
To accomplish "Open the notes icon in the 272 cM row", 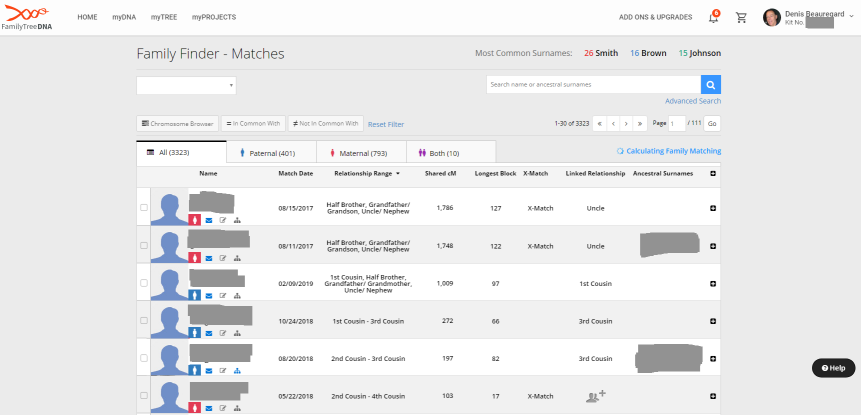I will click(x=223, y=333).
